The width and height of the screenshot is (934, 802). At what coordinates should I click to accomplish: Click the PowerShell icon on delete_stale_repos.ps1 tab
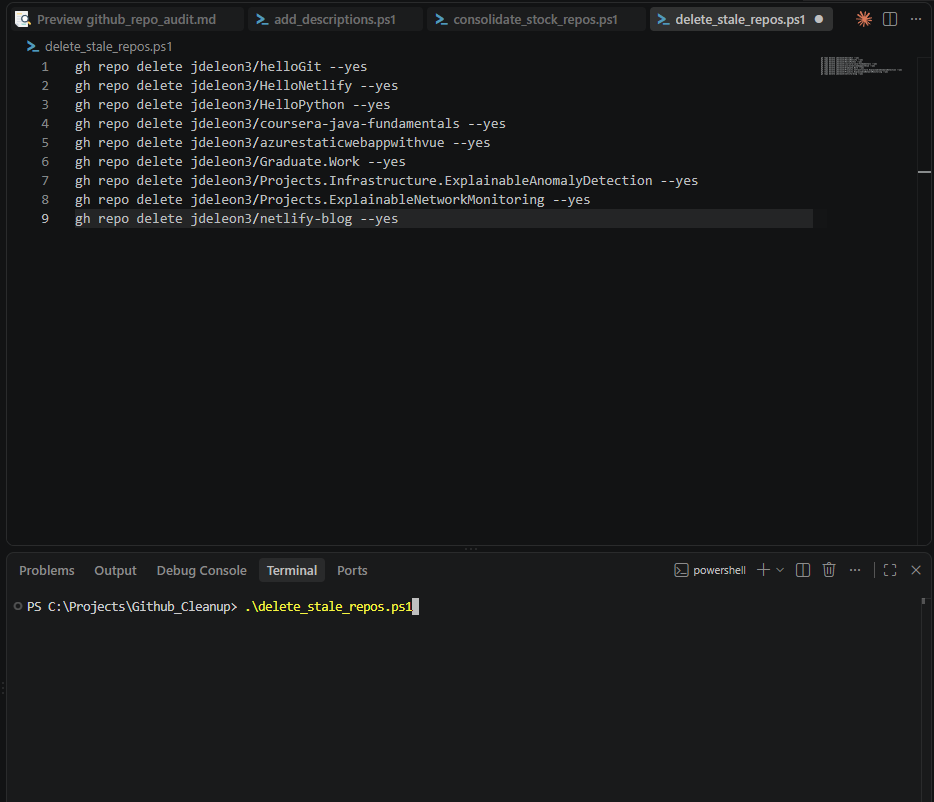(664, 20)
